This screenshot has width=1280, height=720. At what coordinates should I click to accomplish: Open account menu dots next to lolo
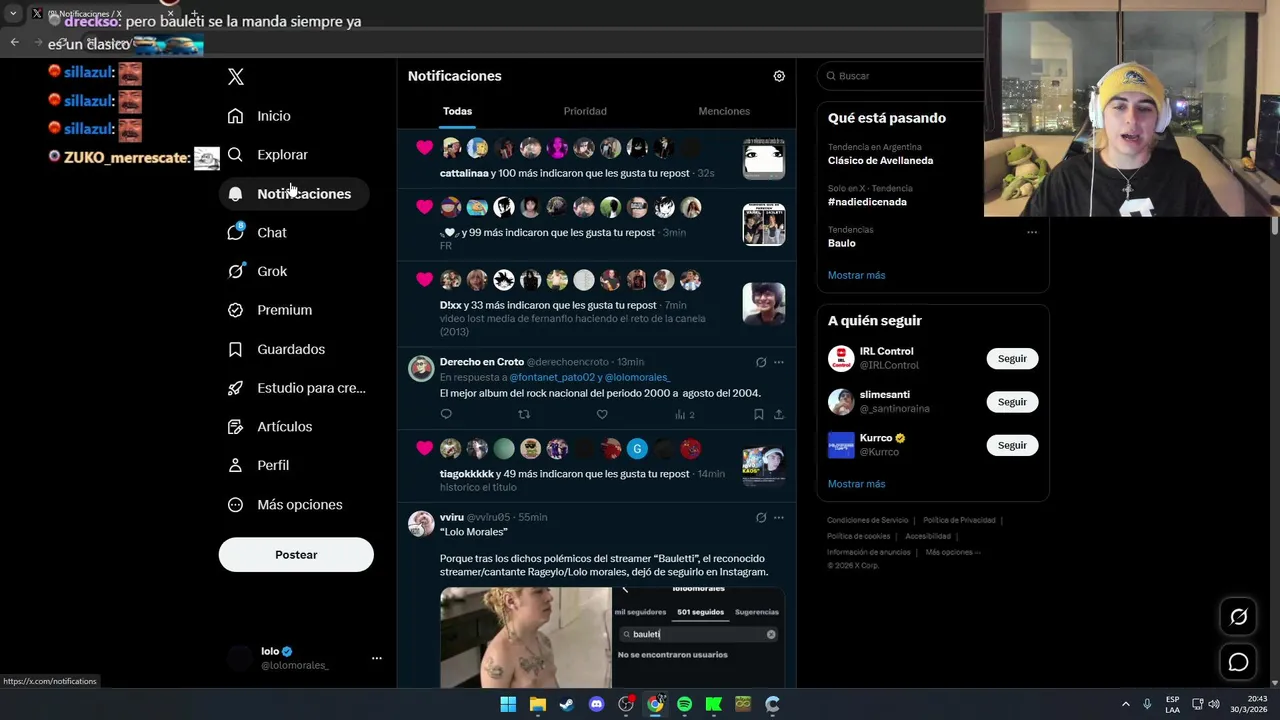tap(377, 658)
